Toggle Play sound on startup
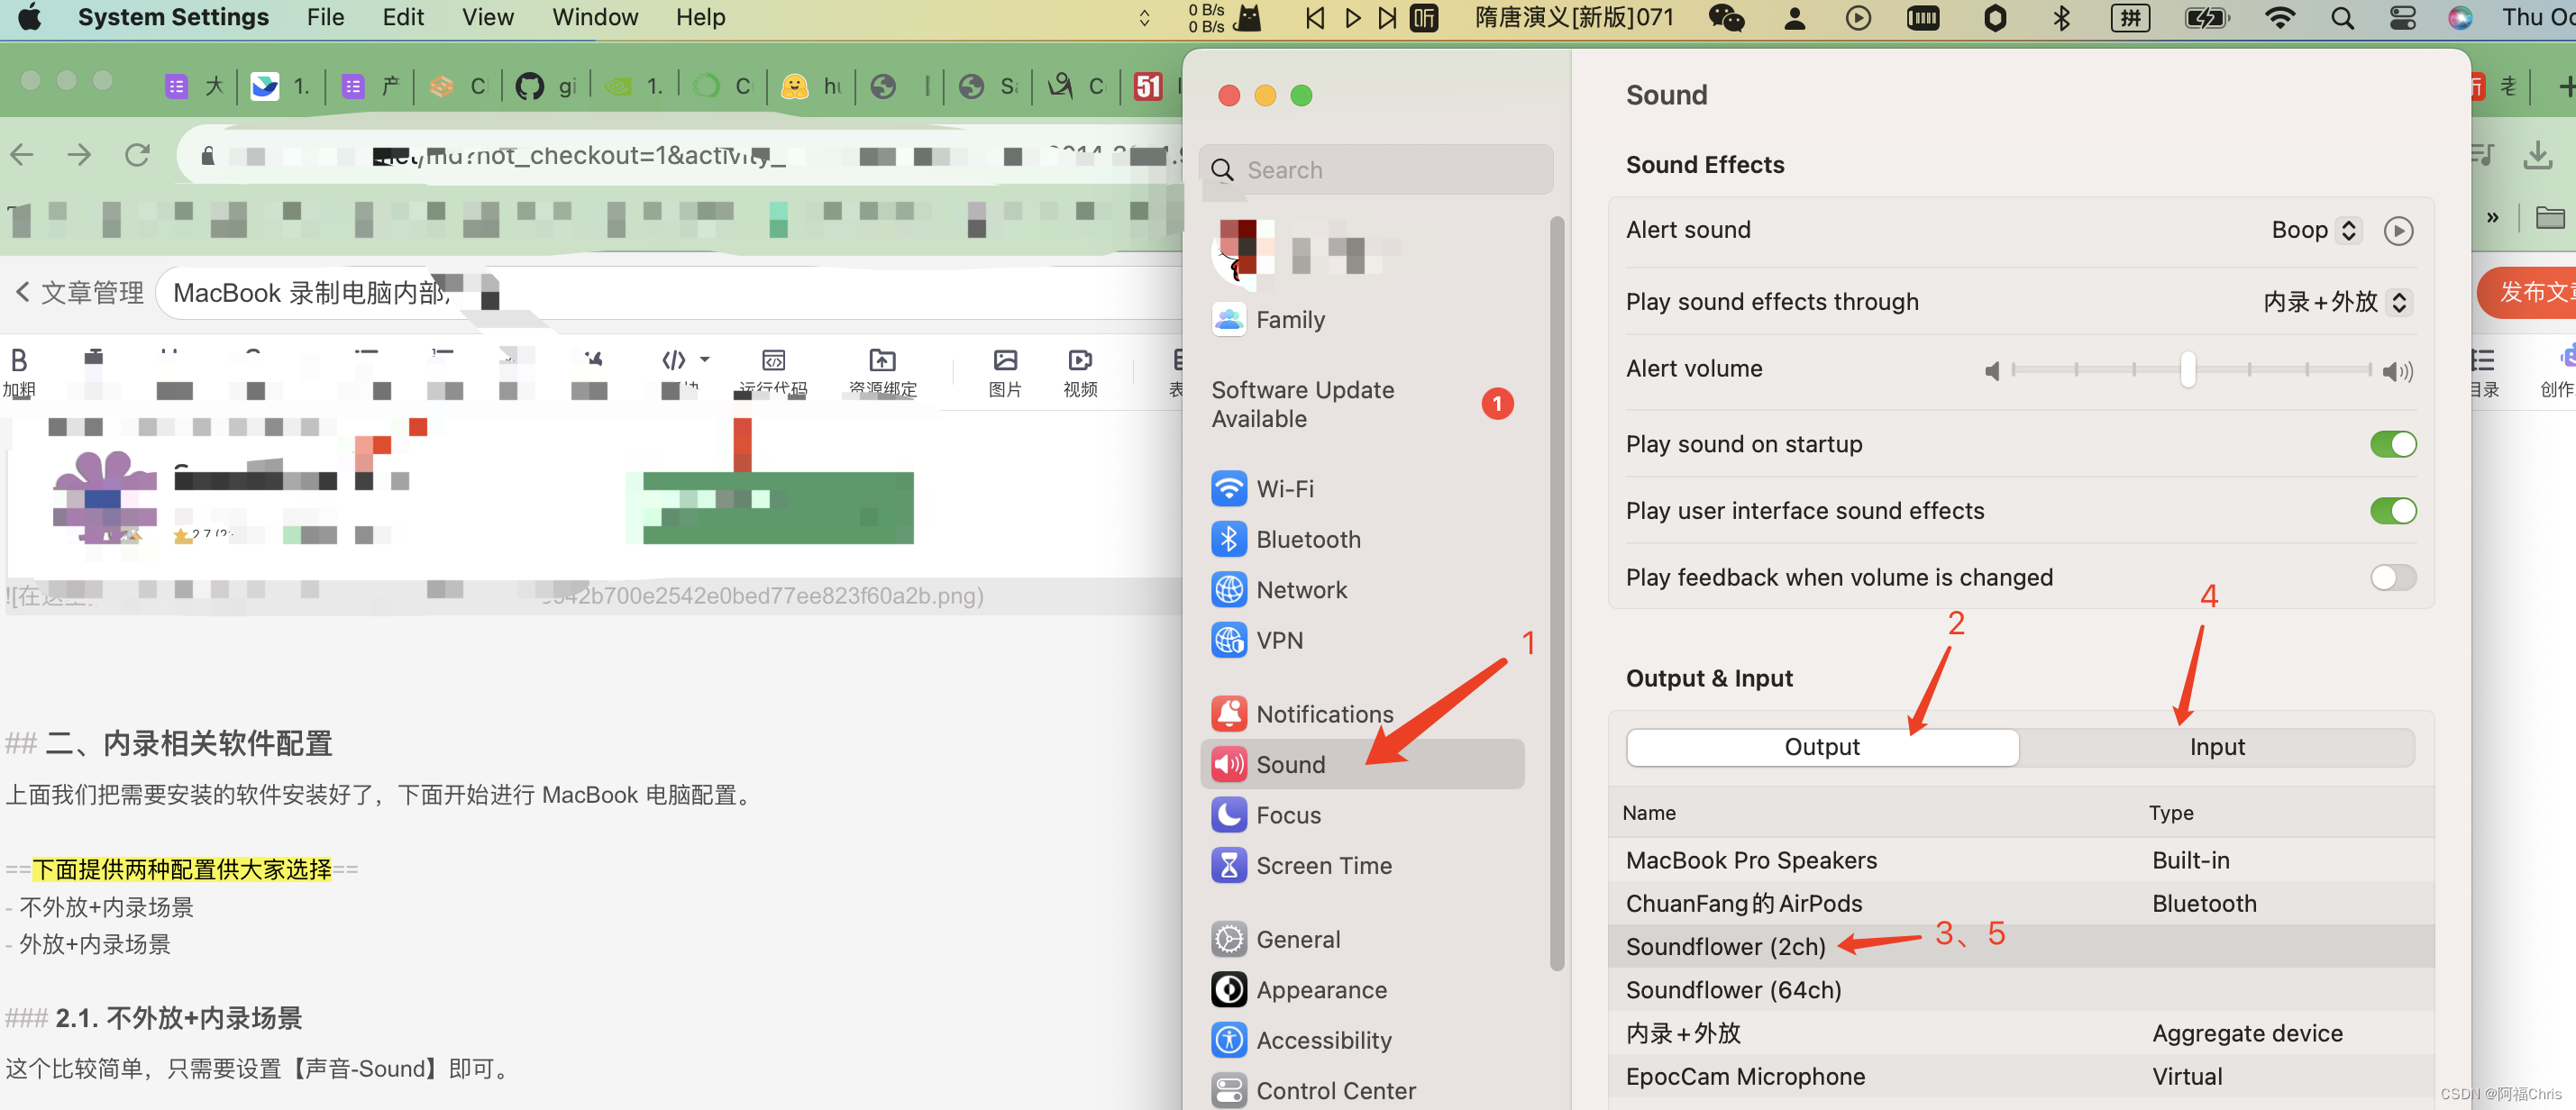This screenshot has width=2576, height=1110. point(2393,444)
